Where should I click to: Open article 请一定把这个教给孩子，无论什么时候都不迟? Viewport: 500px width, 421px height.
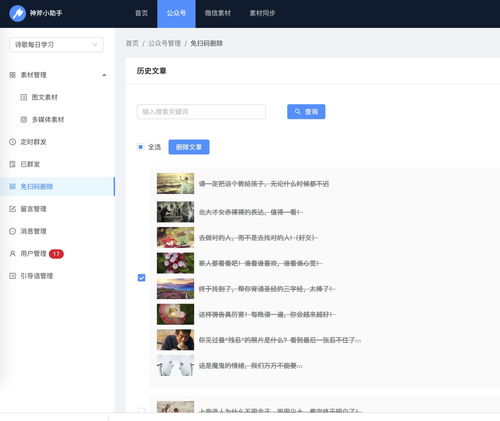click(x=264, y=184)
